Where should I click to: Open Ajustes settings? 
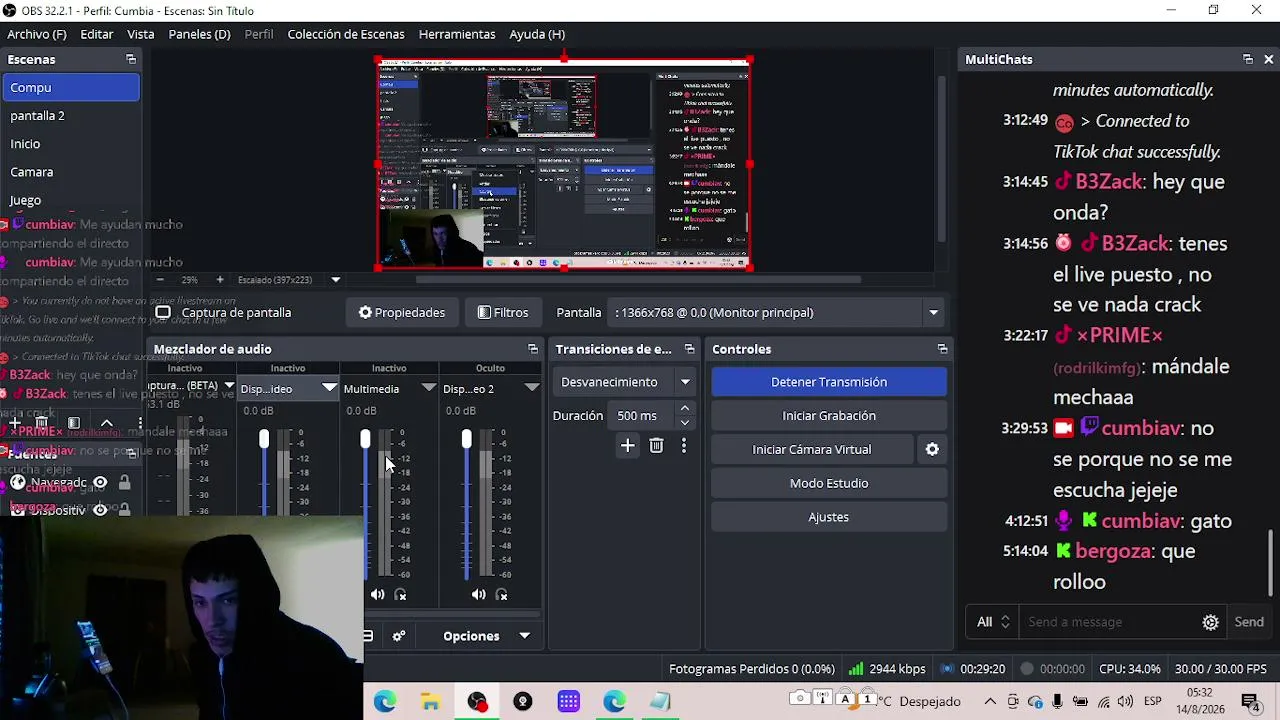point(829,517)
